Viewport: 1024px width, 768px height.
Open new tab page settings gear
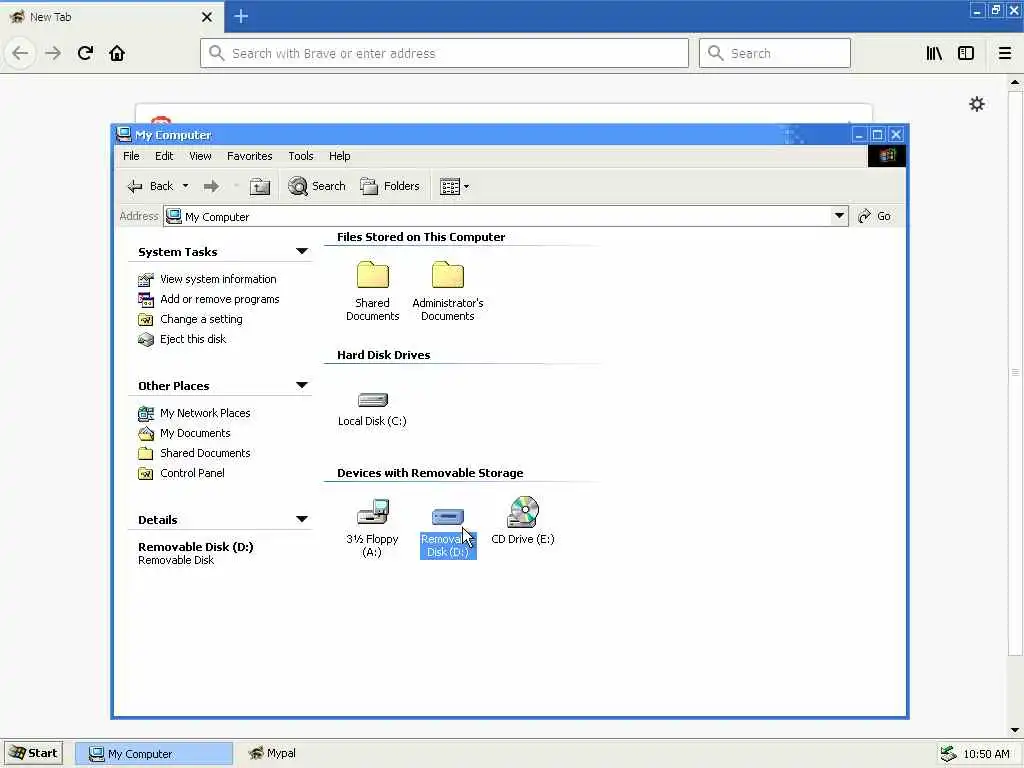[976, 104]
